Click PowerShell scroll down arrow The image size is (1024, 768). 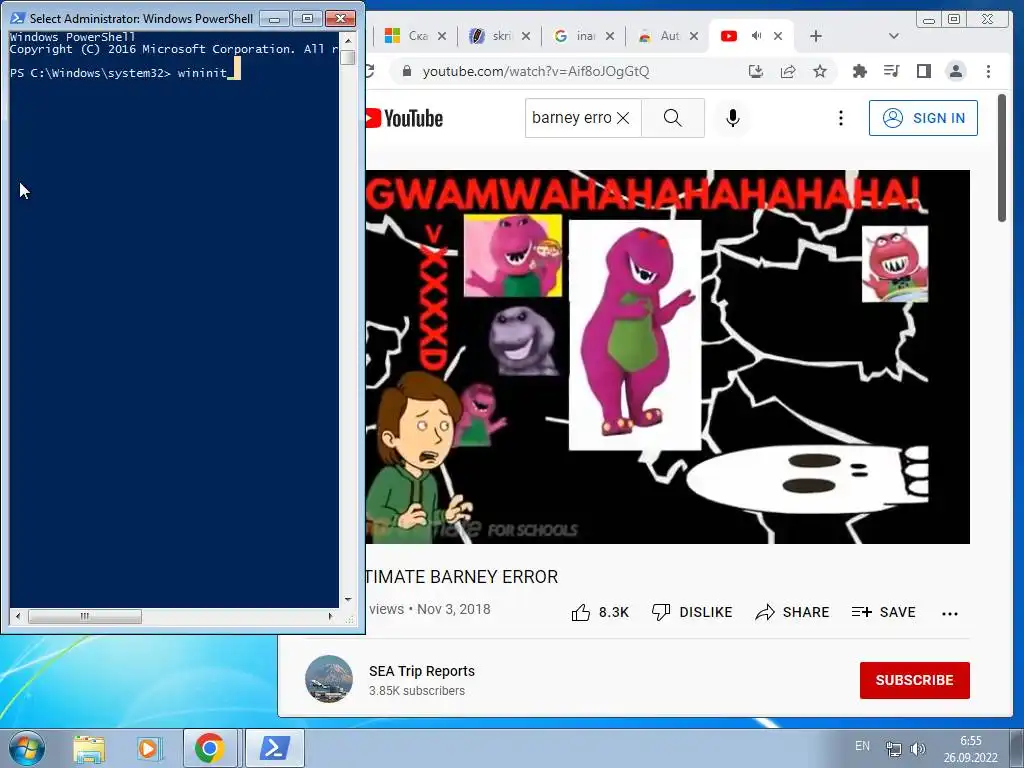[x=348, y=599]
